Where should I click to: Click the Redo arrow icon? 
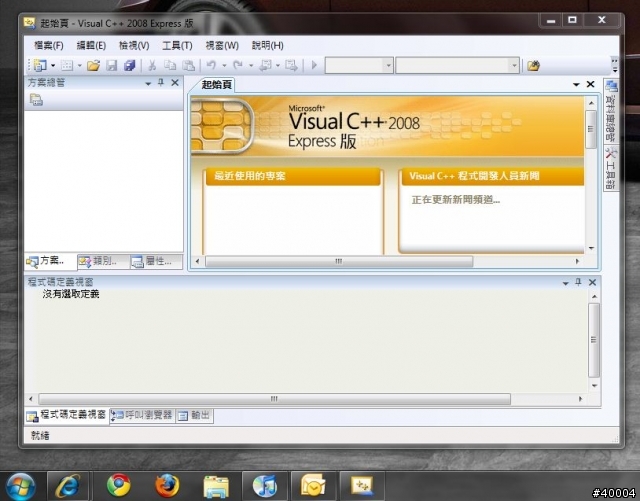(x=238, y=65)
